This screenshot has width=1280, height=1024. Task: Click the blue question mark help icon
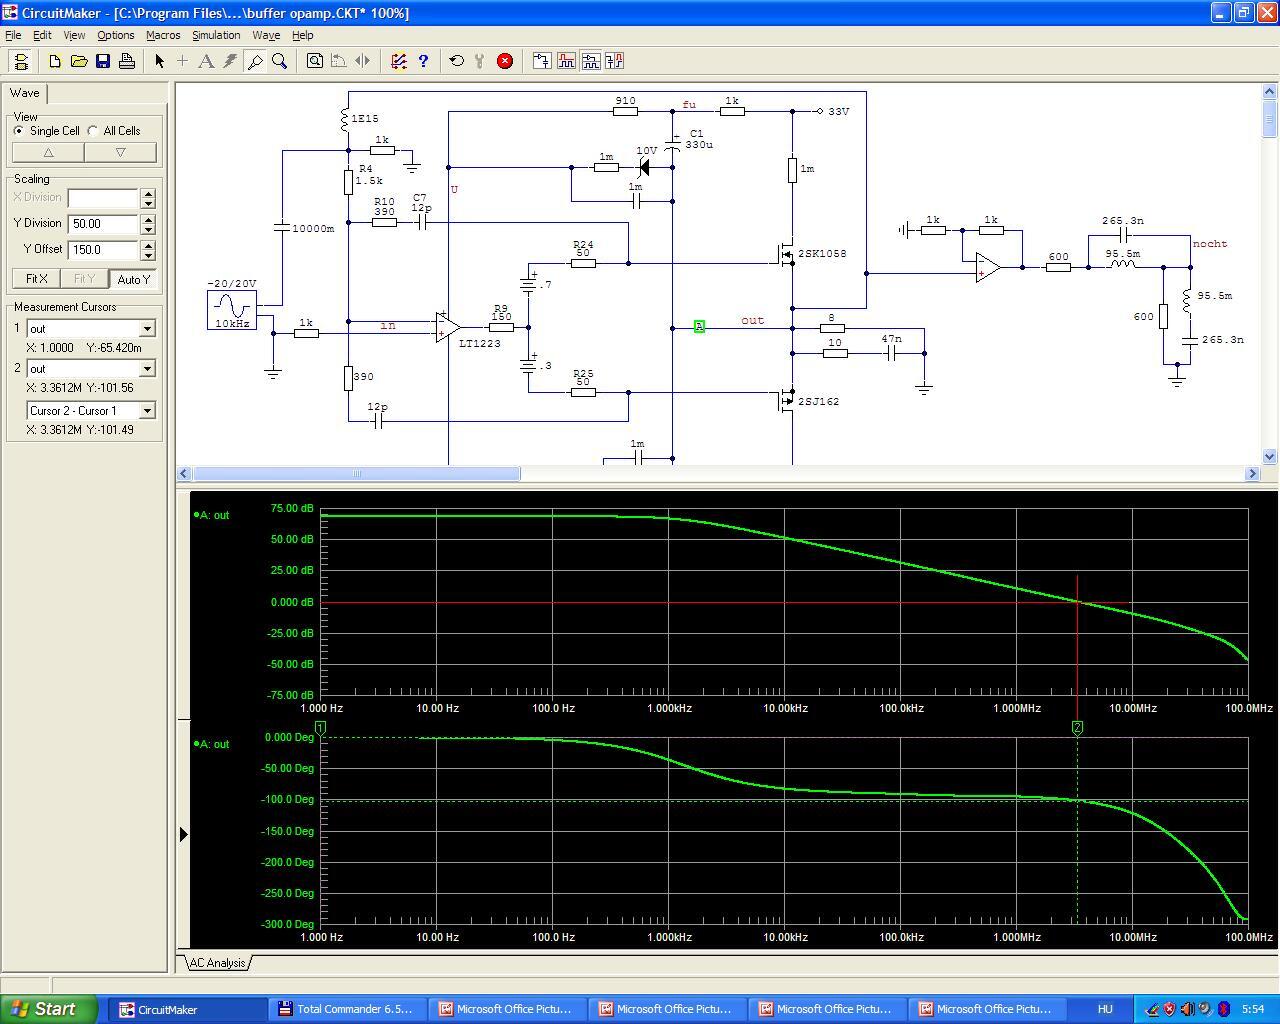(x=423, y=61)
